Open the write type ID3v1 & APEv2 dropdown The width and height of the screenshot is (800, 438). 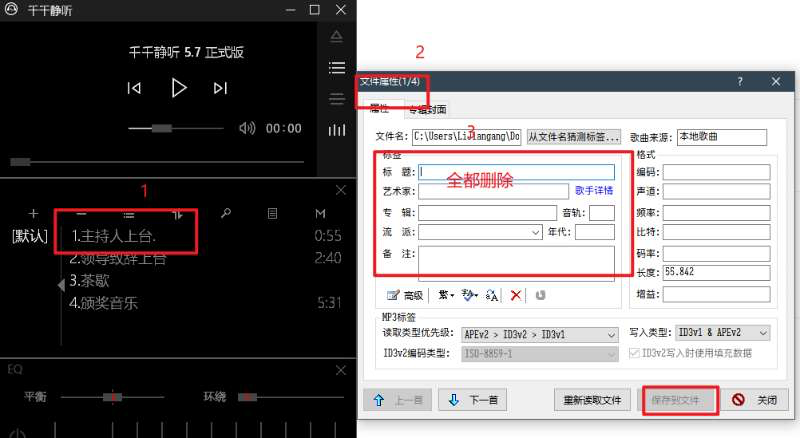pyautogui.click(x=763, y=333)
